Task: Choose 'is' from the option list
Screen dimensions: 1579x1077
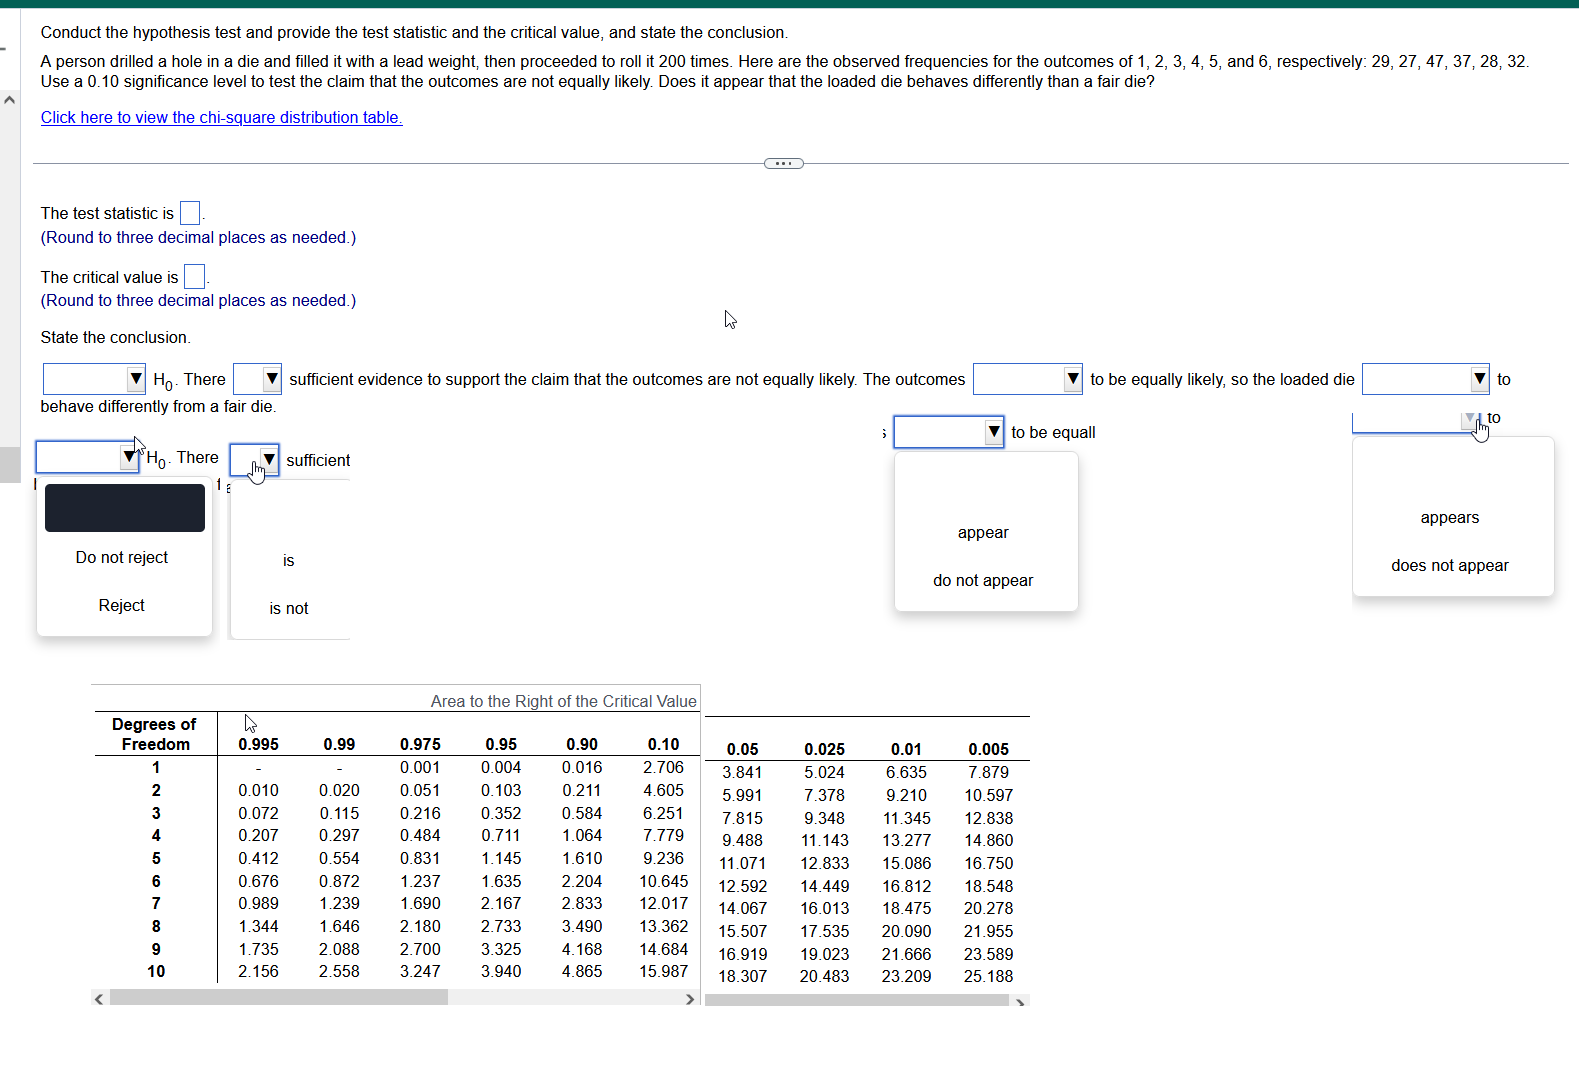Action: click(x=289, y=560)
